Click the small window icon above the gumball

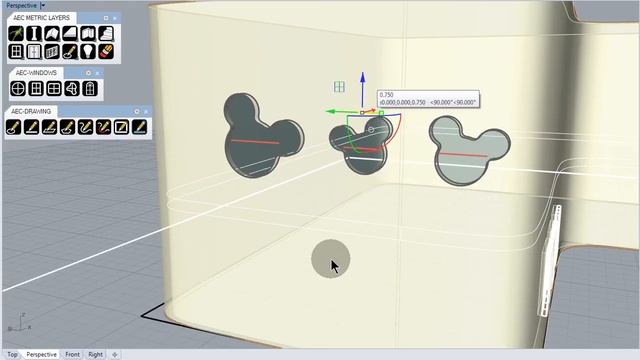pyautogui.click(x=339, y=87)
